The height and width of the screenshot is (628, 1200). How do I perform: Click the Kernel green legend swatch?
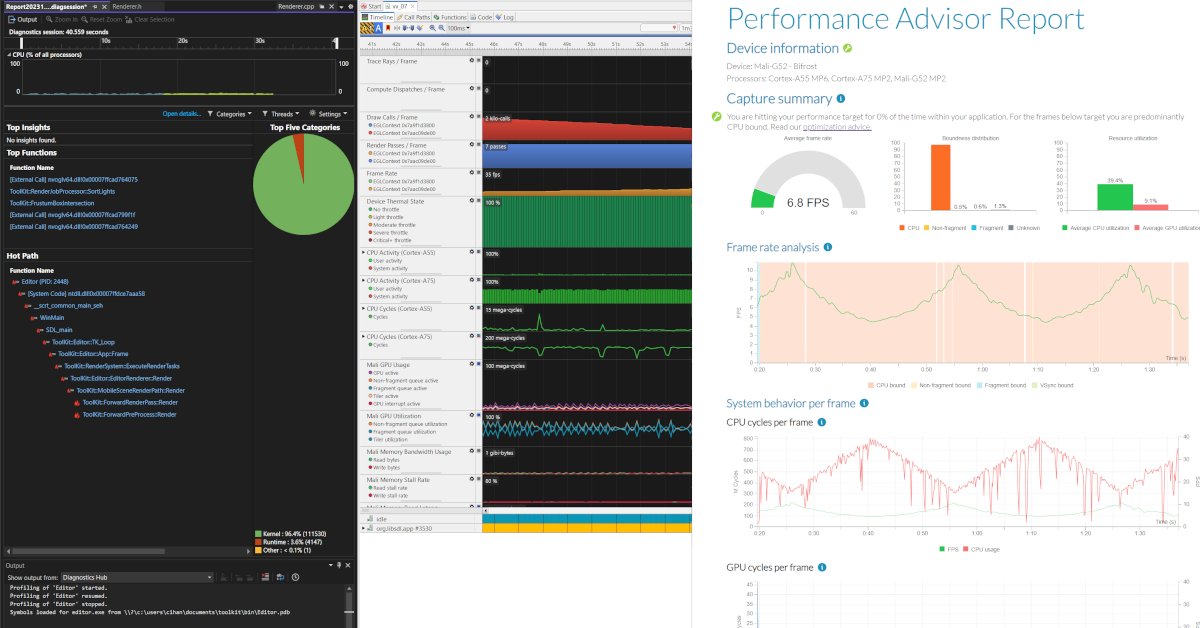(x=256, y=534)
